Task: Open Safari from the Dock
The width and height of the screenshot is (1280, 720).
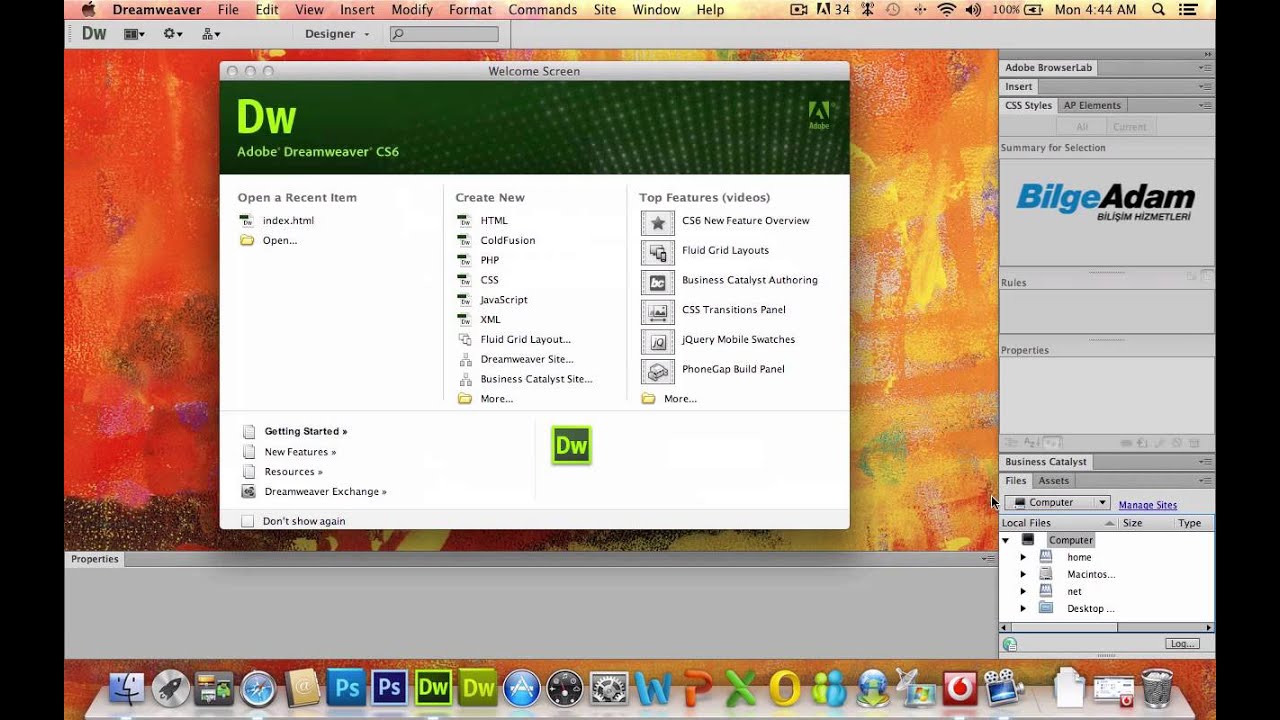Action: click(259, 688)
